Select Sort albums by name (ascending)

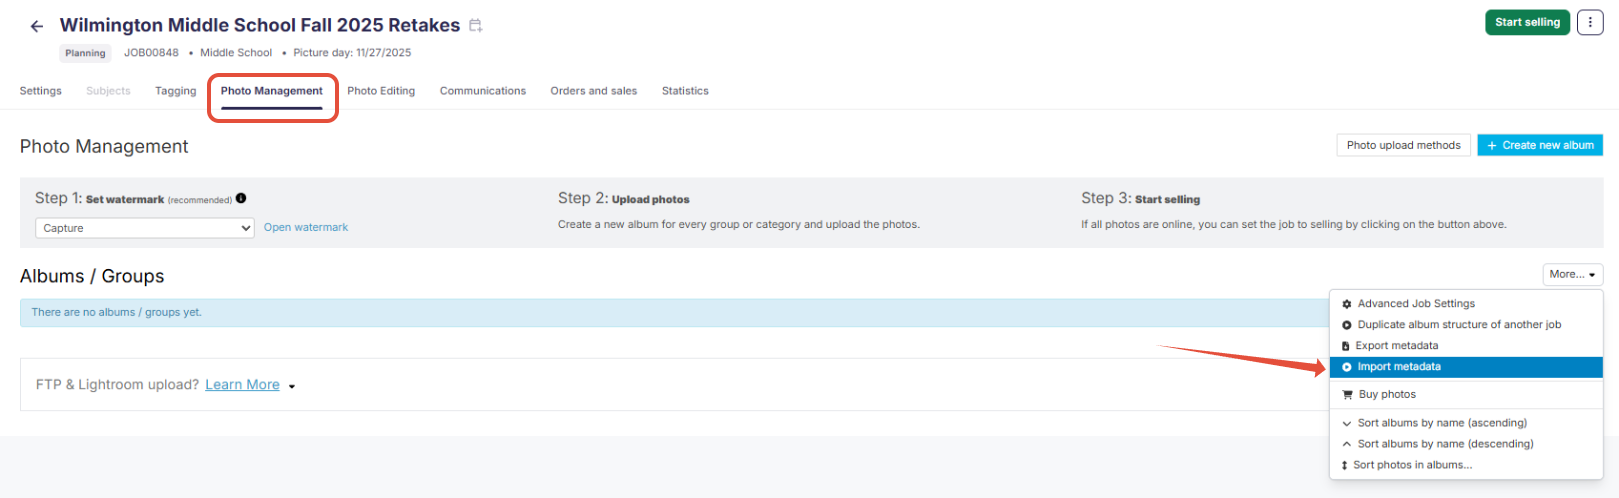[1466, 423]
